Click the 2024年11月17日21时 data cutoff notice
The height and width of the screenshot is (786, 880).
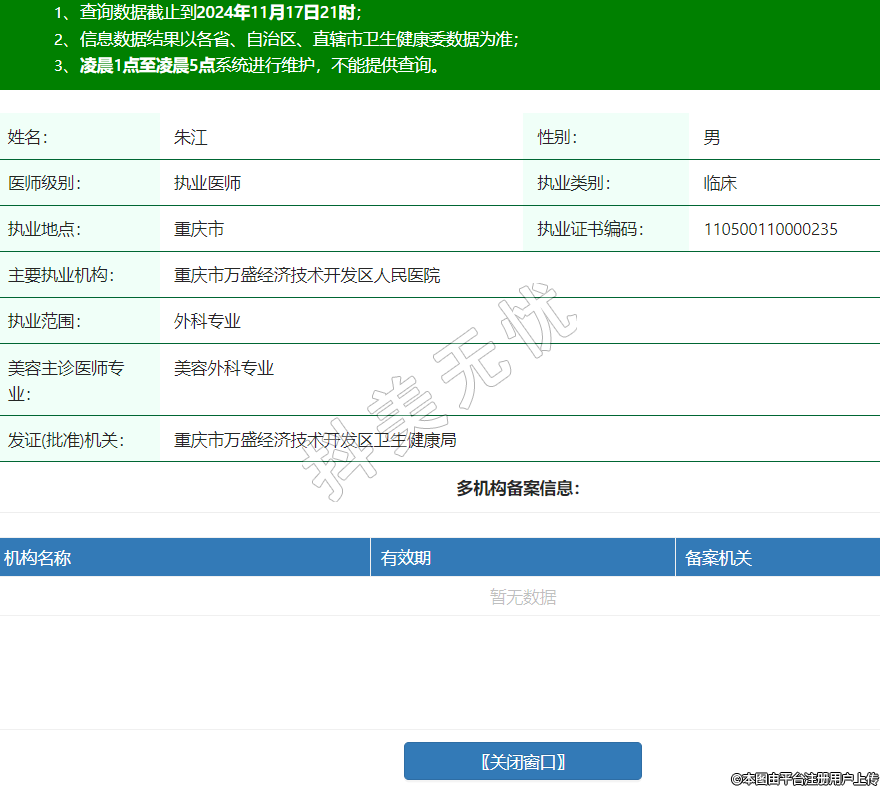(x=277, y=13)
